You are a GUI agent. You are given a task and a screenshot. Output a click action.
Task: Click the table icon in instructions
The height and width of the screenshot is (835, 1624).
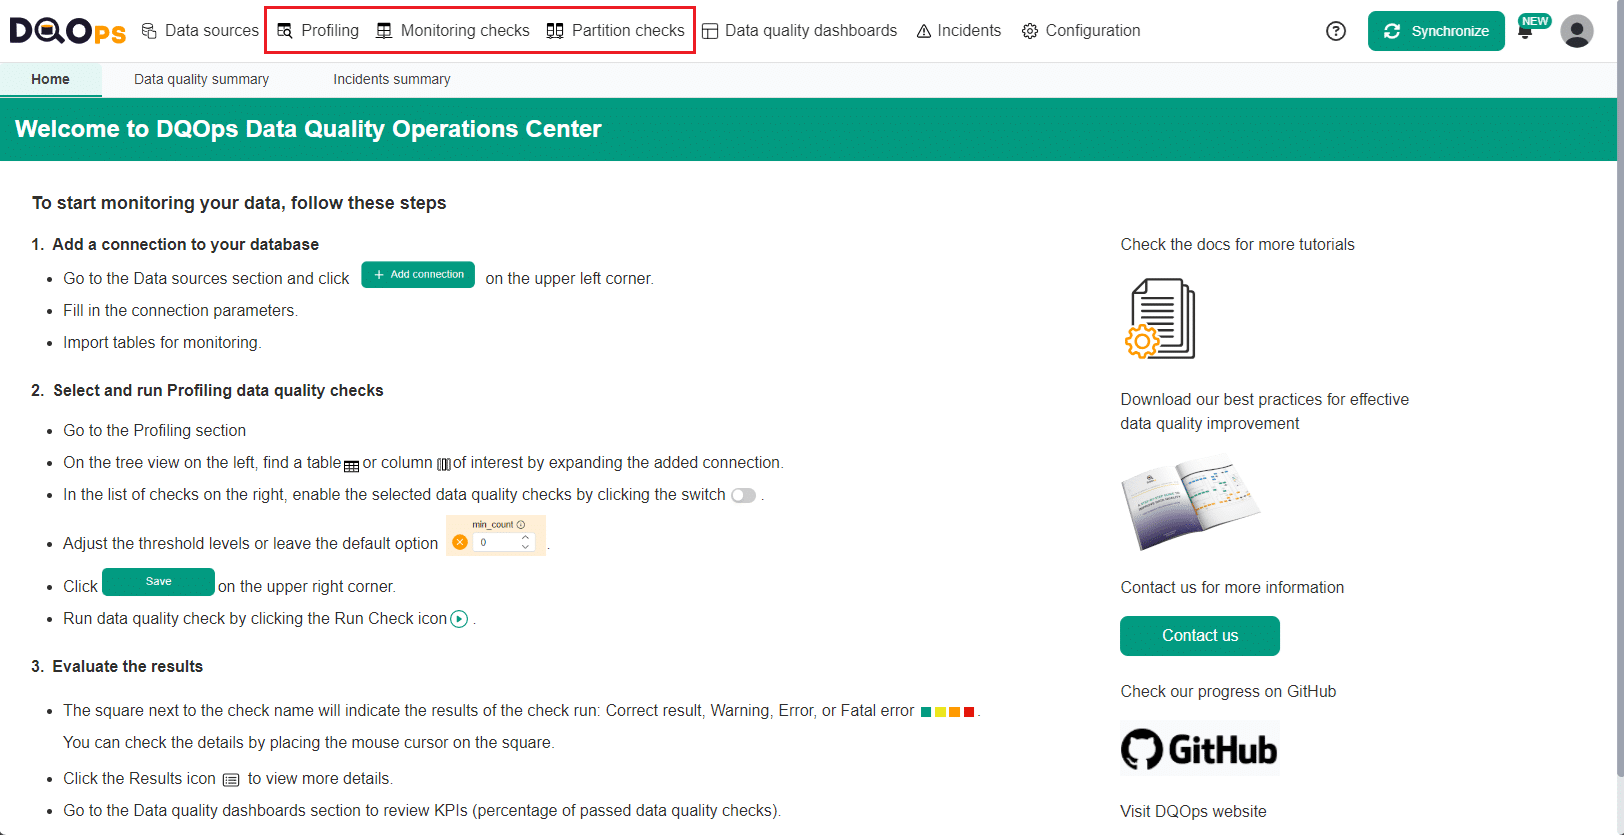(351, 466)
